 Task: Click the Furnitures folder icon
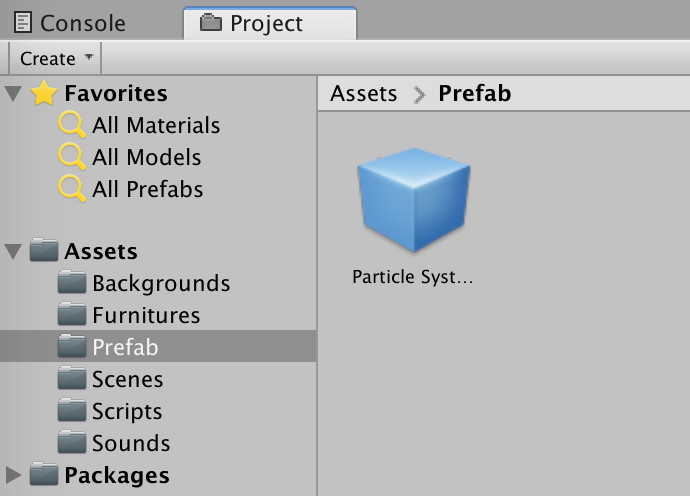[72, 314]
